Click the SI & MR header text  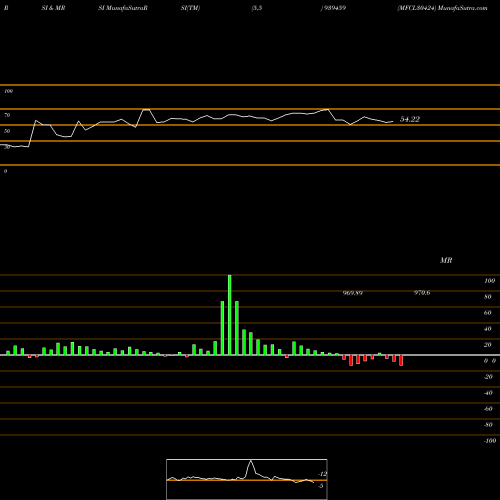coord(53,8)
